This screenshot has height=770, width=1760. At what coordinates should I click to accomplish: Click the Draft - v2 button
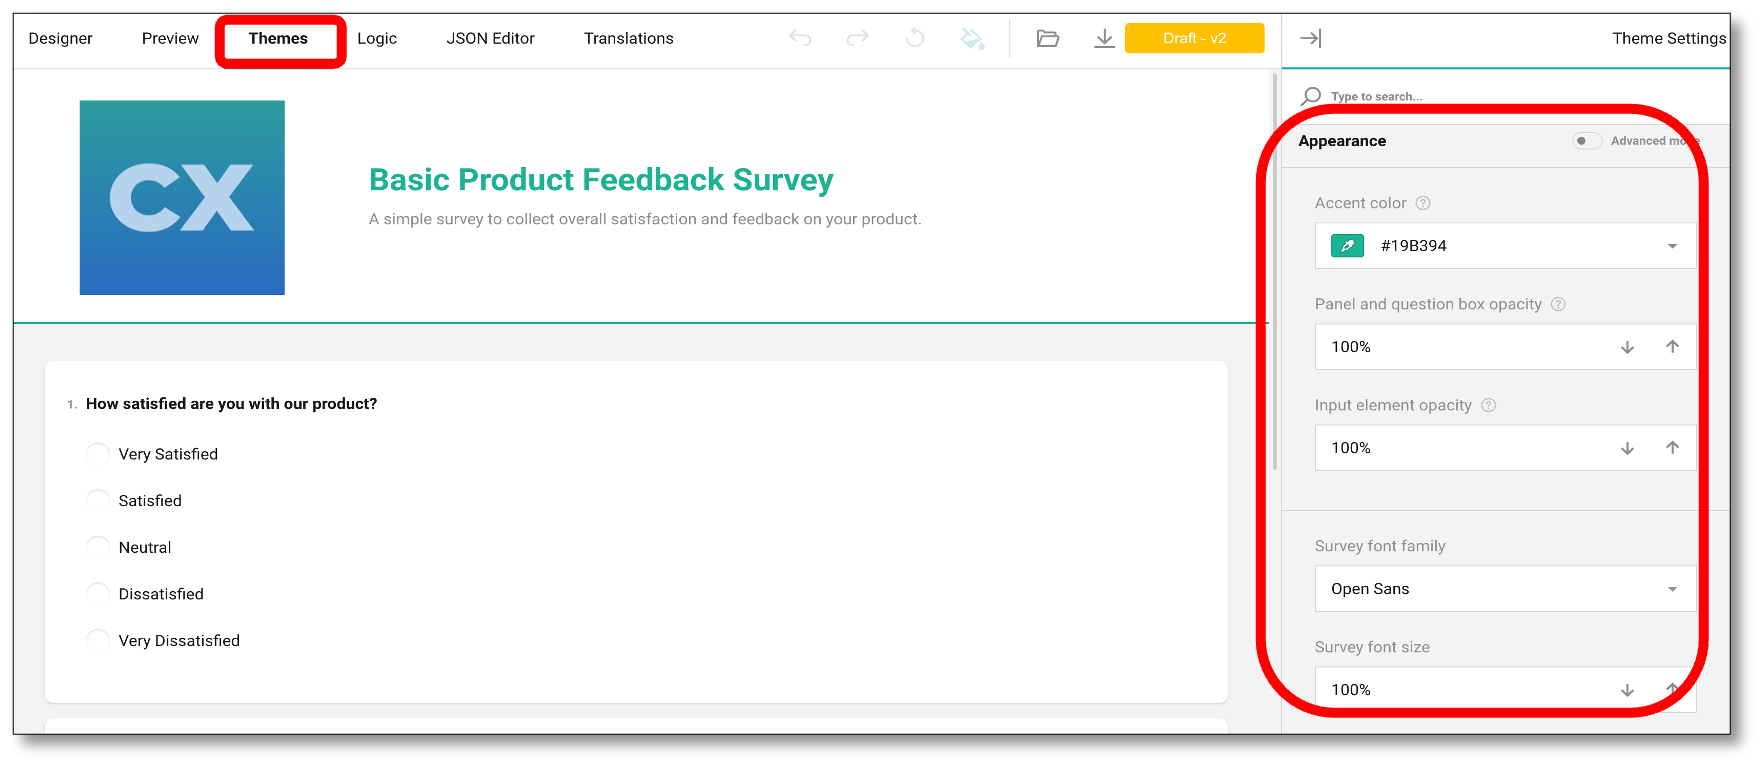[1194, 38]
